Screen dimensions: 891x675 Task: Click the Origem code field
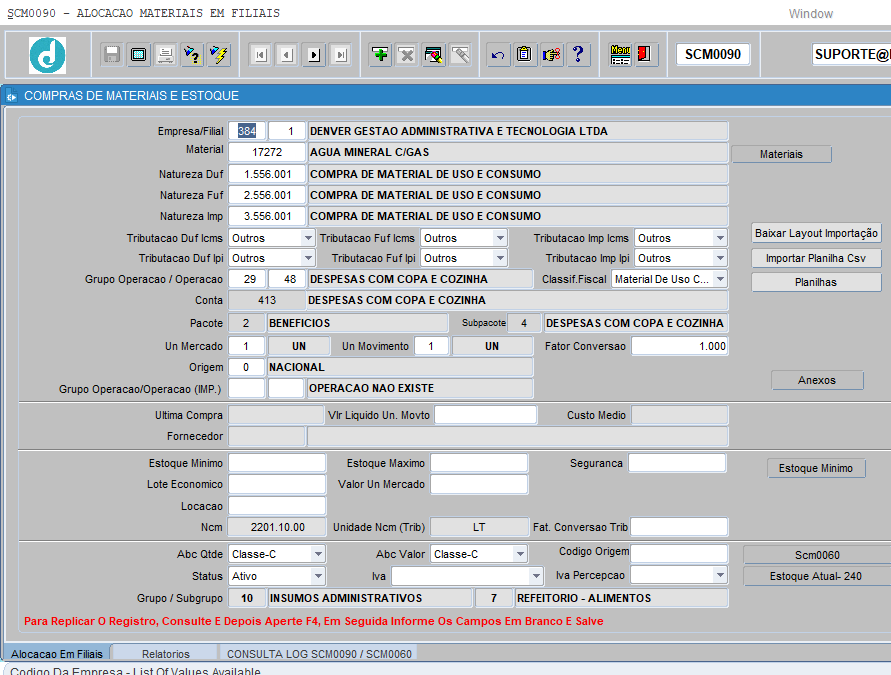click(247, 367)
